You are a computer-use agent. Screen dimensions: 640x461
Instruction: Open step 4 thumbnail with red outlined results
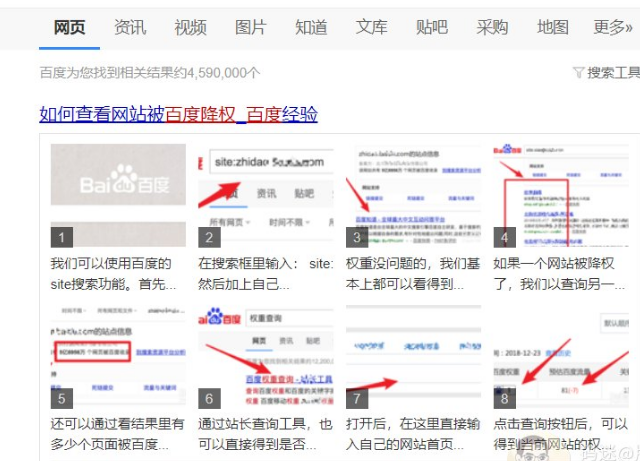(561, 196)
